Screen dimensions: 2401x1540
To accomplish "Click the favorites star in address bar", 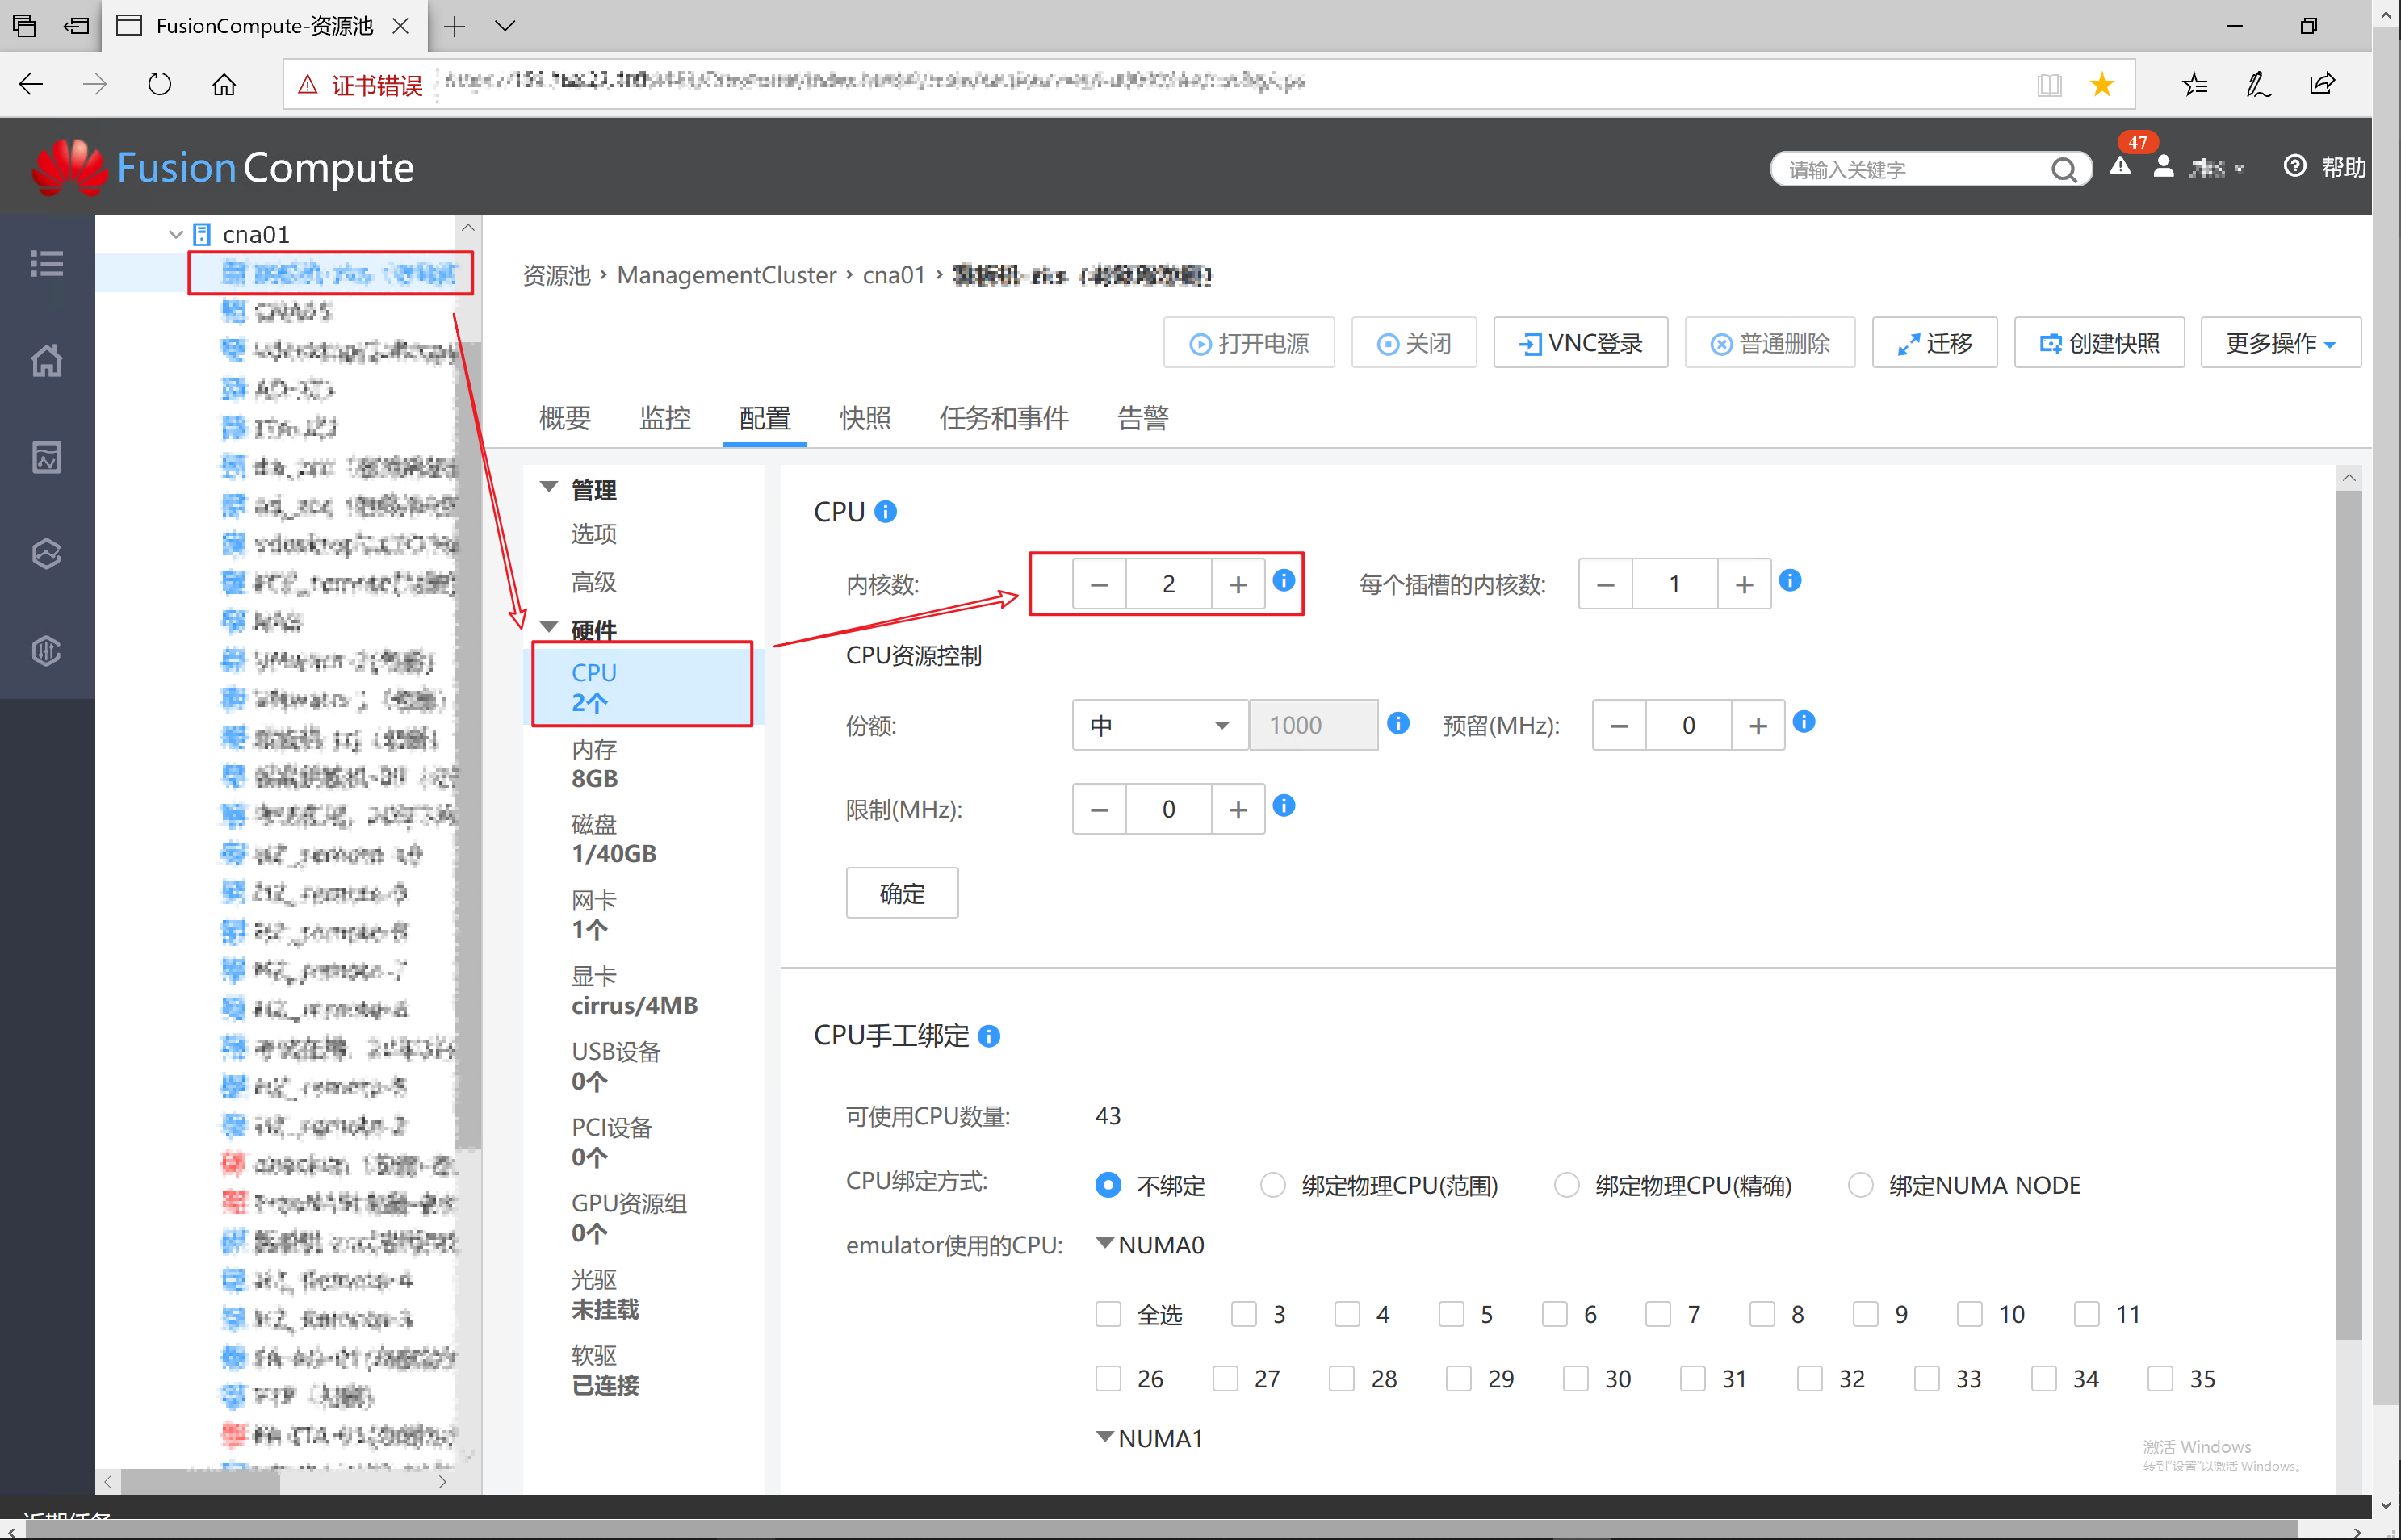I will [2102, 85].
